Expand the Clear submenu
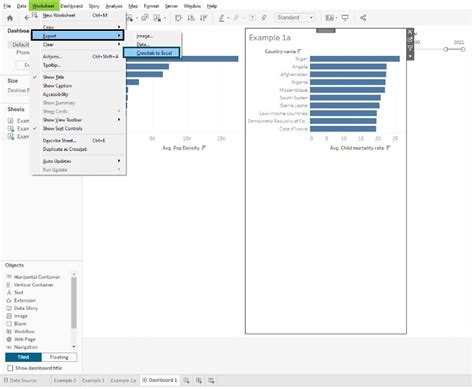 tap(79, 44)
